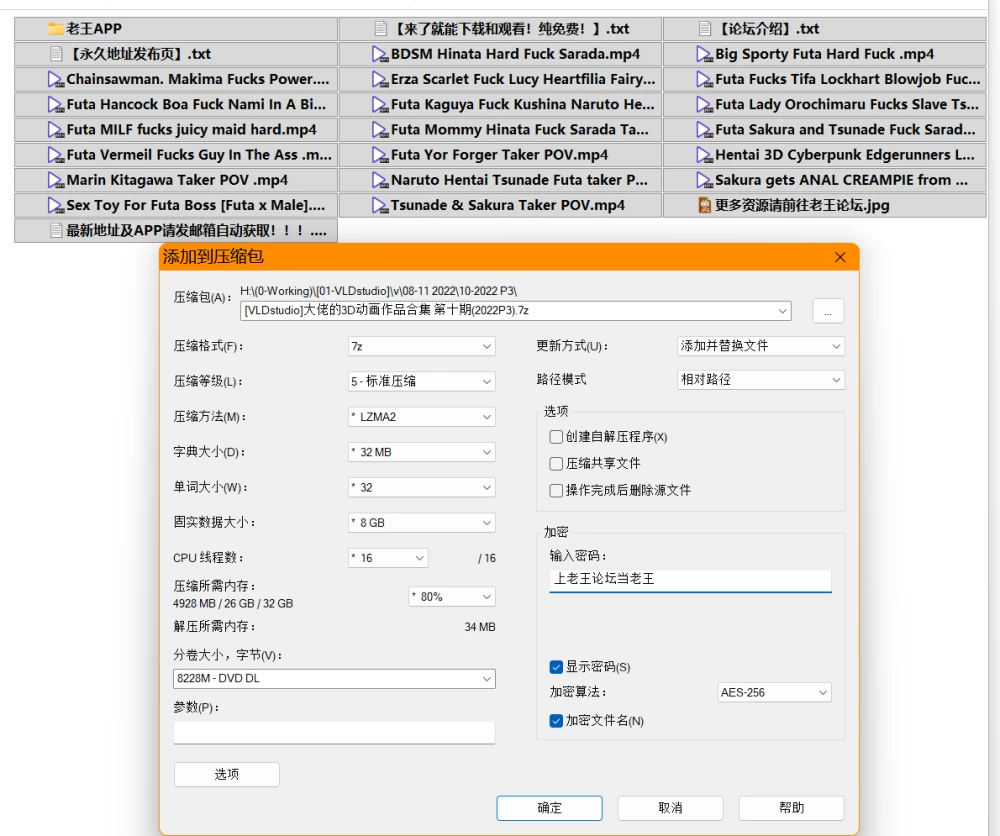Screen dimensions: 1000x836
Task: Click the 压缩格式(F) label
Action: [208, 346]
